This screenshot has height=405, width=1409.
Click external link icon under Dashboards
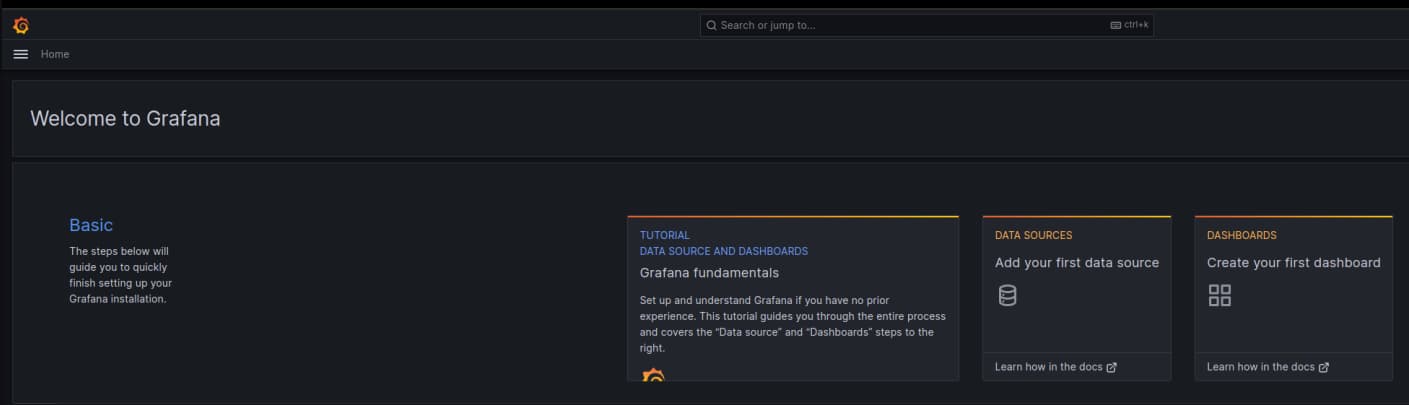pos(1324,367)
